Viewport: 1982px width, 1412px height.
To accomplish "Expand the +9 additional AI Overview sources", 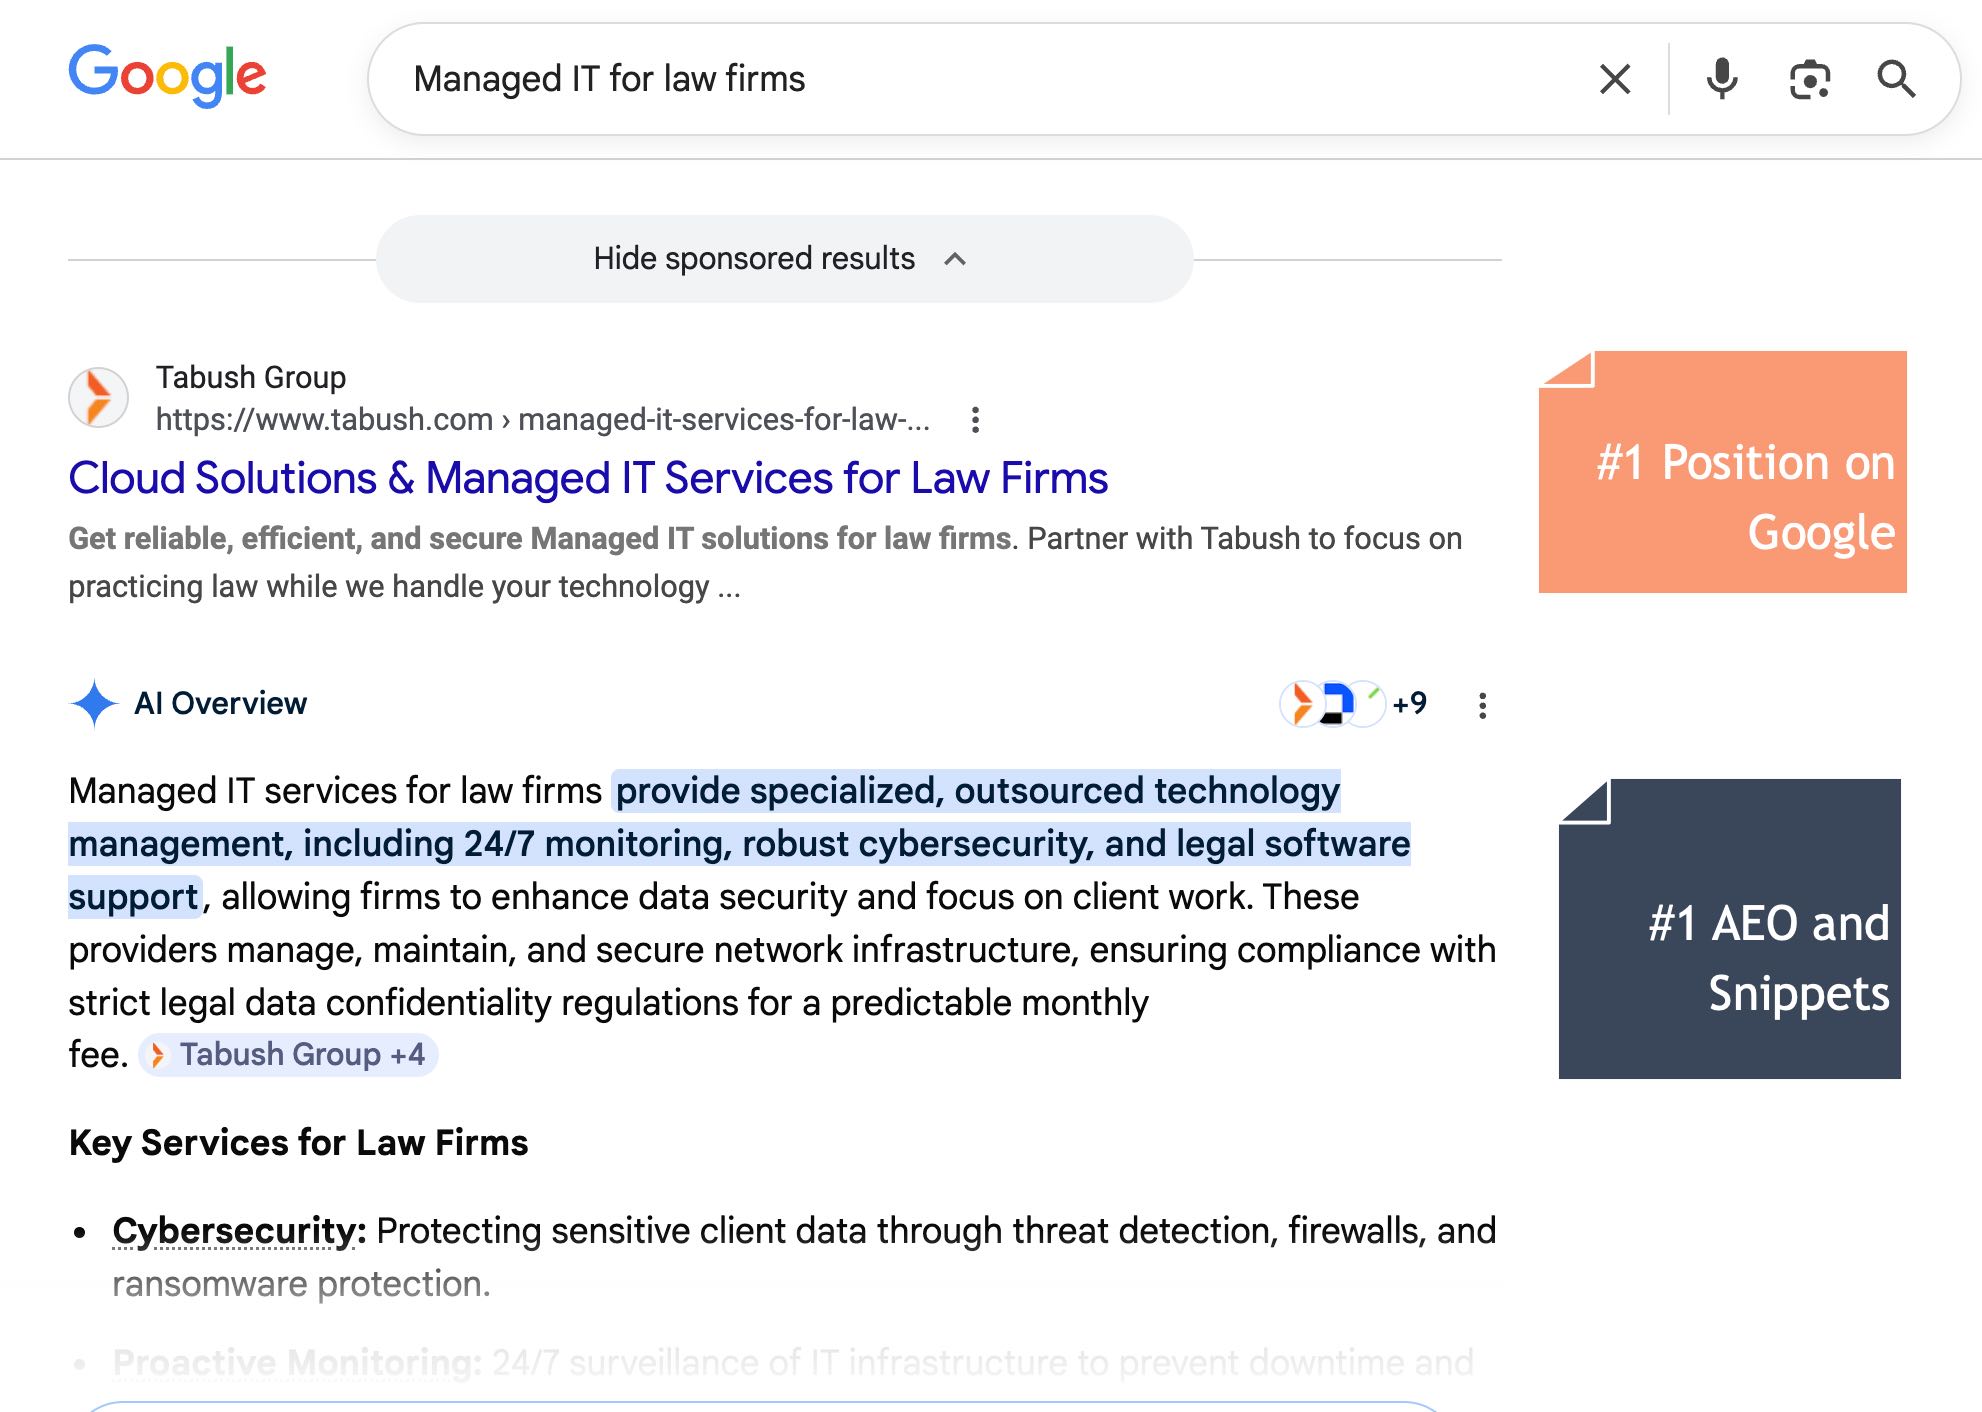I will 1412,704.
